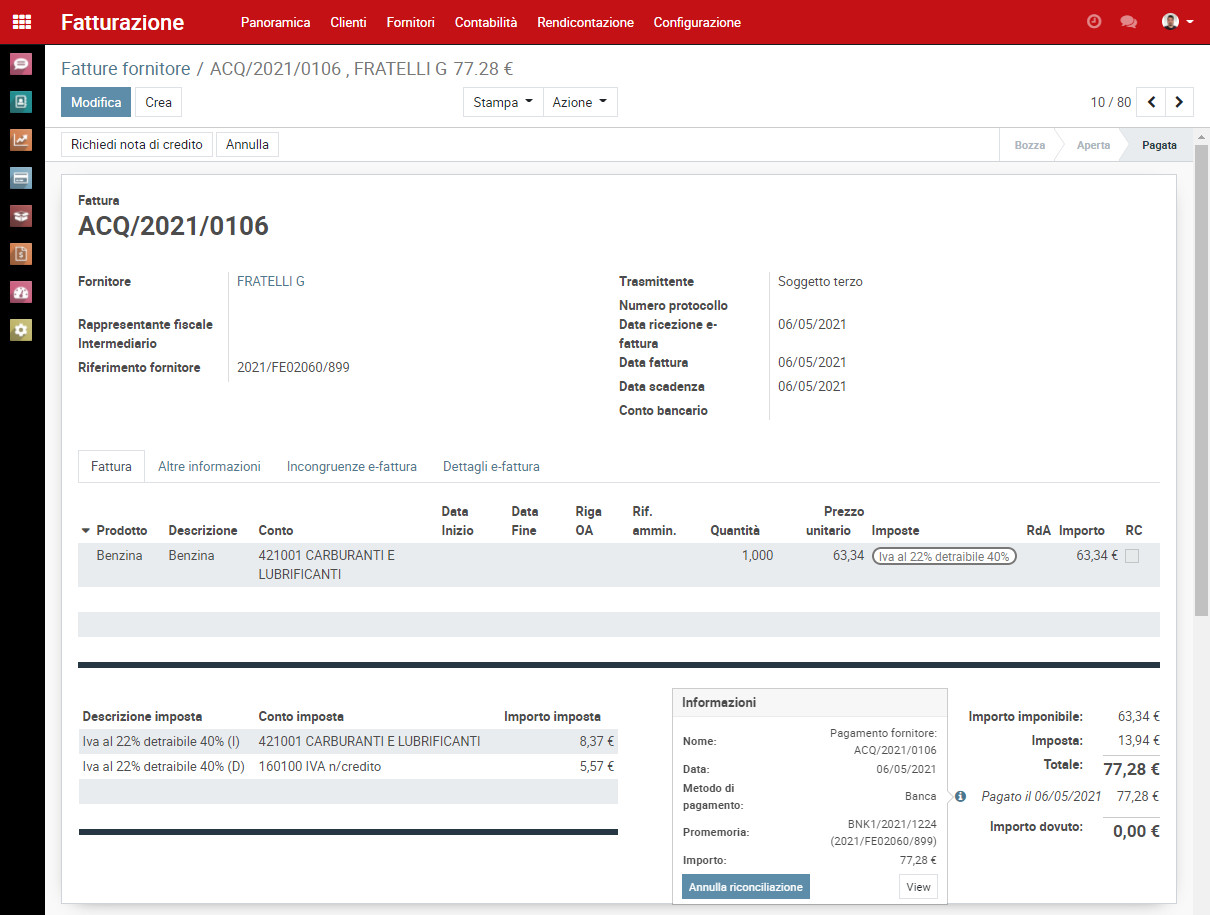Click the 10 / 80 pager counter
The height and width of the screenshot is (915, 1210).
click(1111, 102)
